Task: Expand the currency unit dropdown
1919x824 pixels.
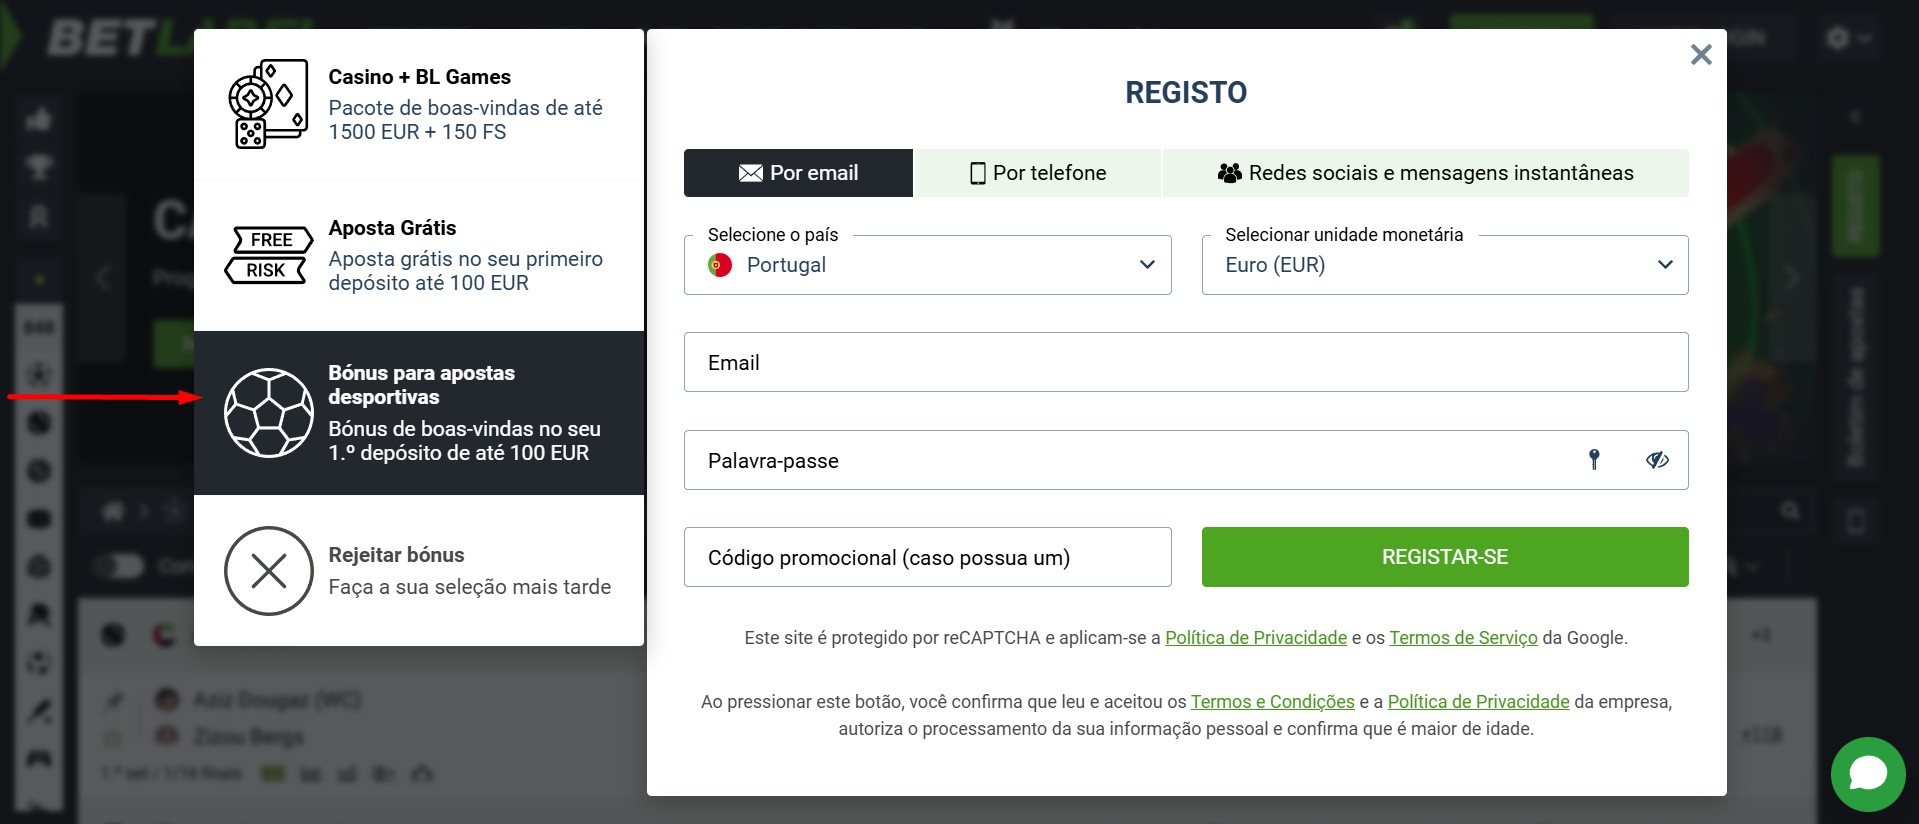Action: [1444, 265]
